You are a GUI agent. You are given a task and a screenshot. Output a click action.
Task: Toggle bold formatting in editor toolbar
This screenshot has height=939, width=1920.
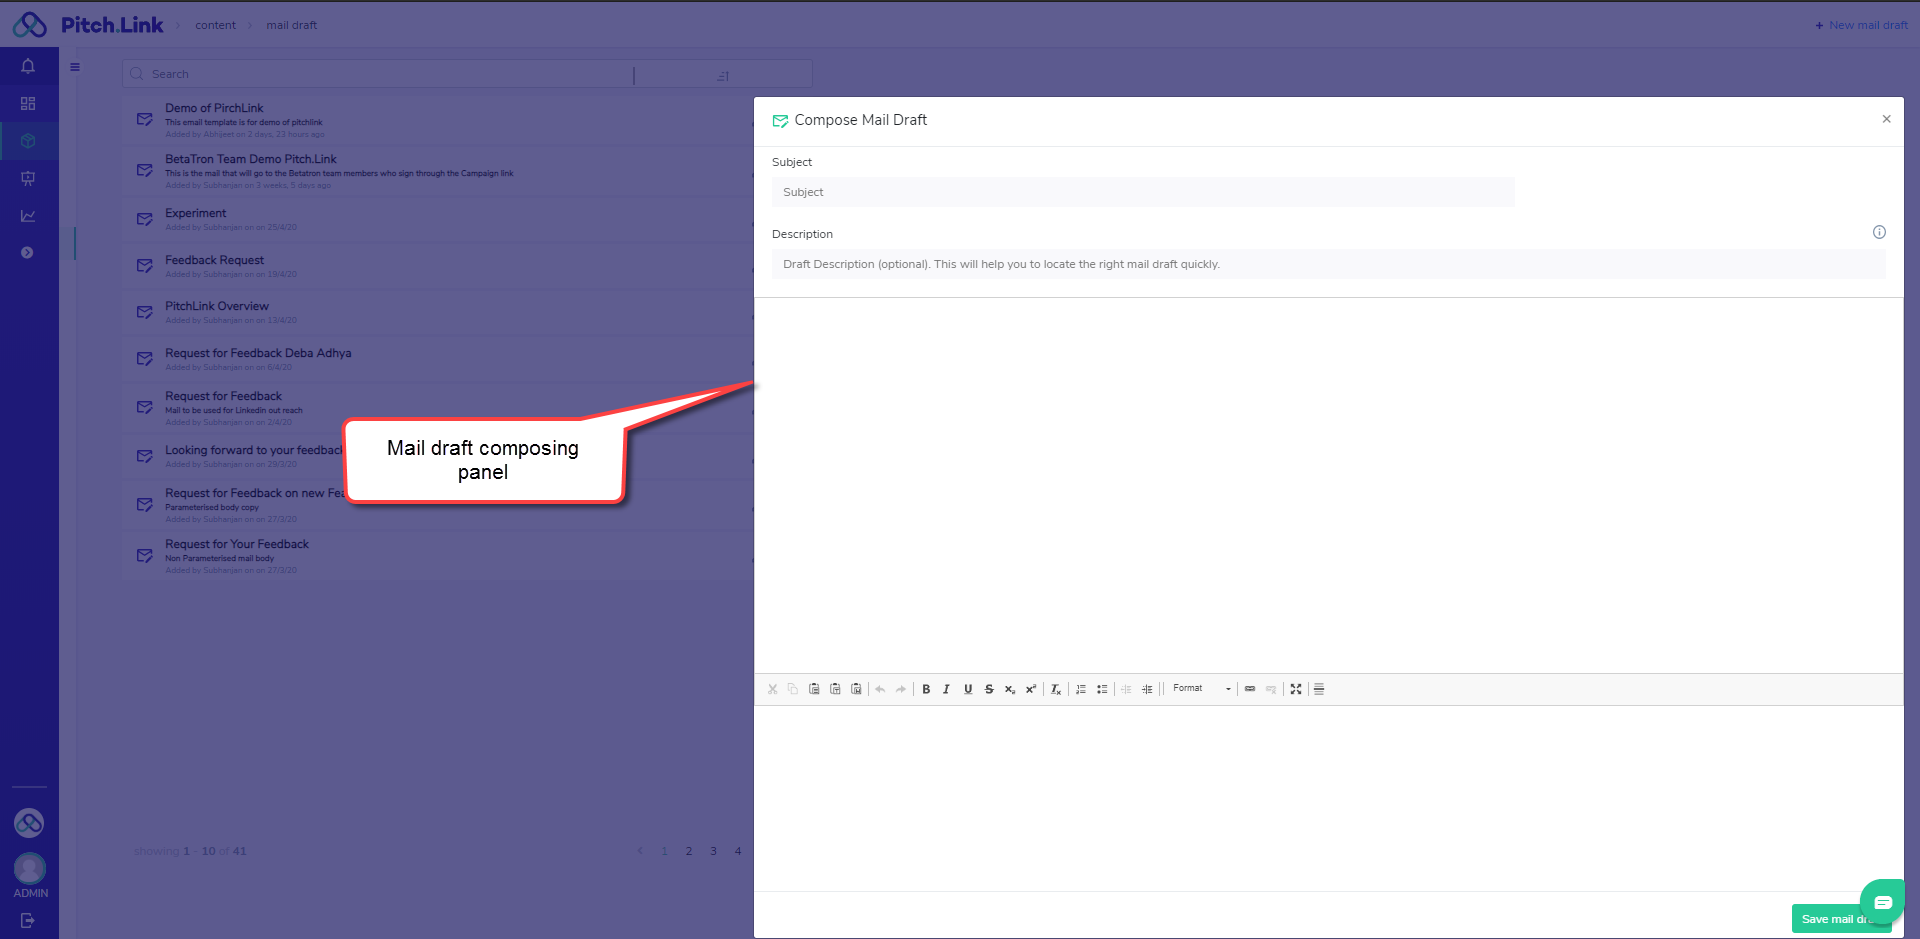[926, 689]
